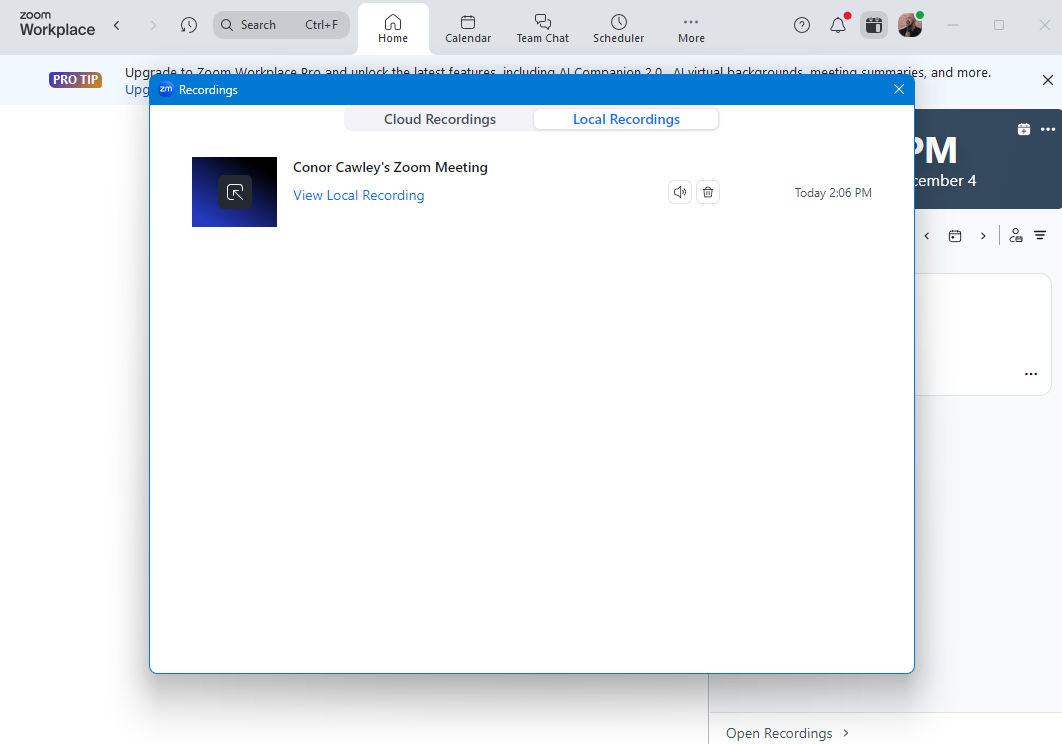This screenshot has width=1062, height=744.
Task: Jump to today calendar icon
Action: point(955,236)
